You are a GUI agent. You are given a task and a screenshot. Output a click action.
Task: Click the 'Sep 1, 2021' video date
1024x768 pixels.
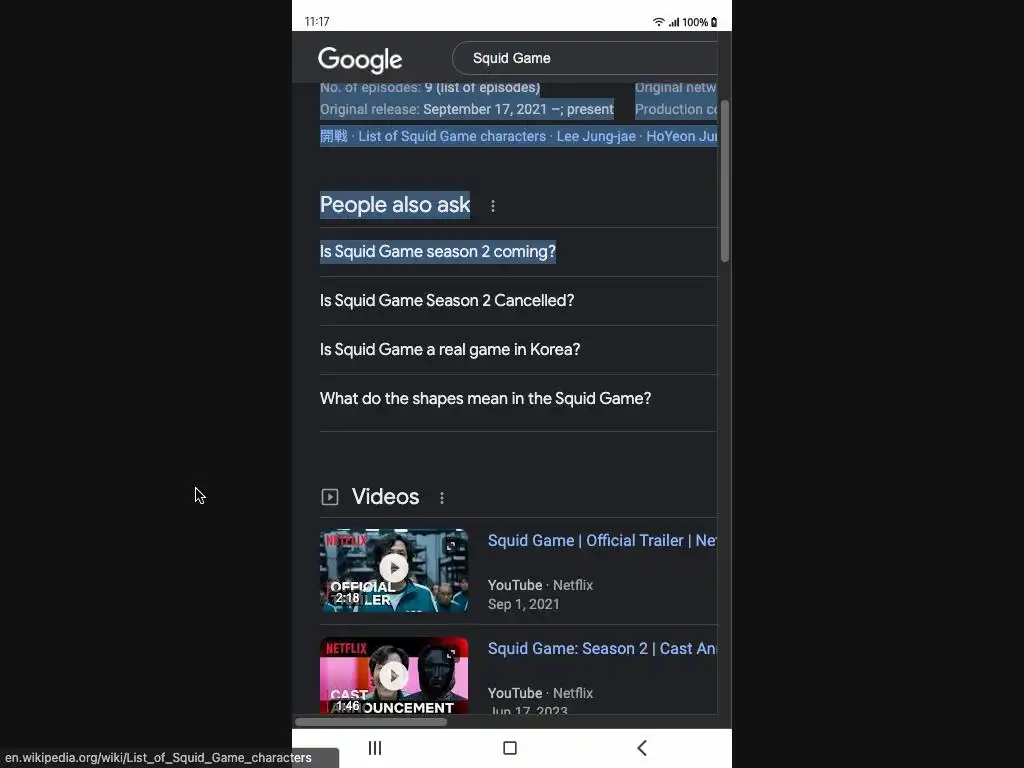pos(524,604)
